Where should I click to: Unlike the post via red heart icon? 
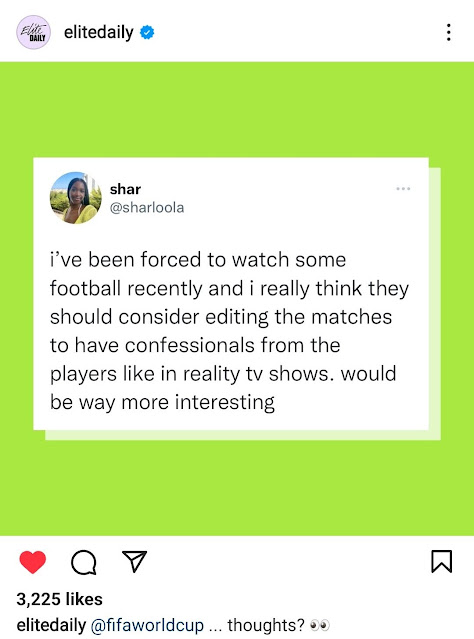33,562
